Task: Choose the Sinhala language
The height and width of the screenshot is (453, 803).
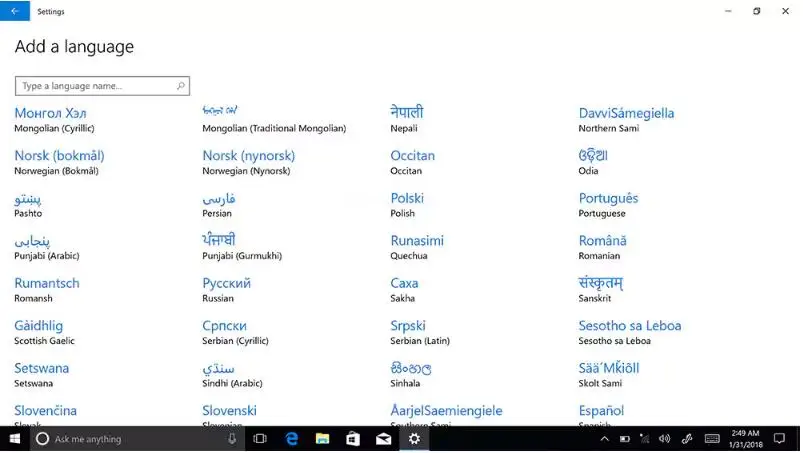Action: click(411, 375)
